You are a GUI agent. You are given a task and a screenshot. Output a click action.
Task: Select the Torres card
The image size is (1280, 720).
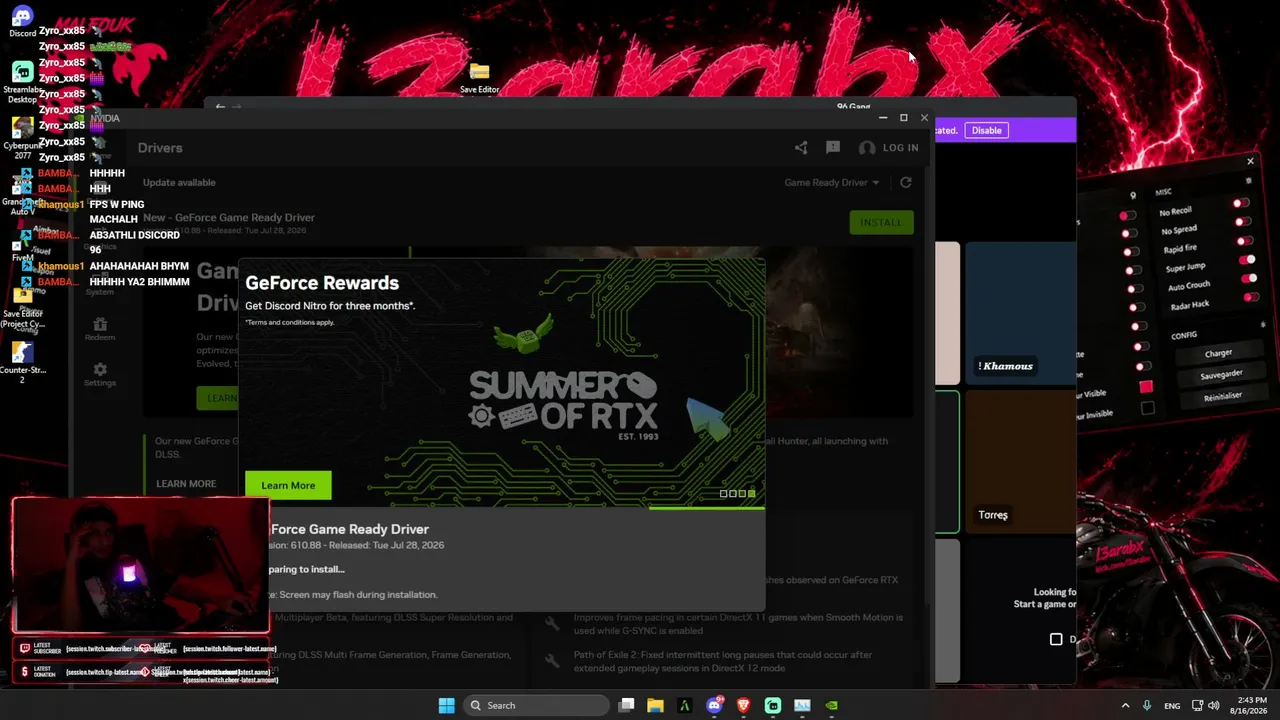[1021, 462]
